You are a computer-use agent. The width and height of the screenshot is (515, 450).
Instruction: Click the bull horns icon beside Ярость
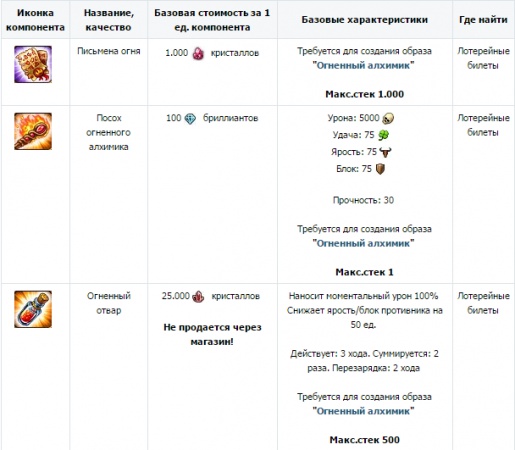pyautogui.click(x=385, y=152)
